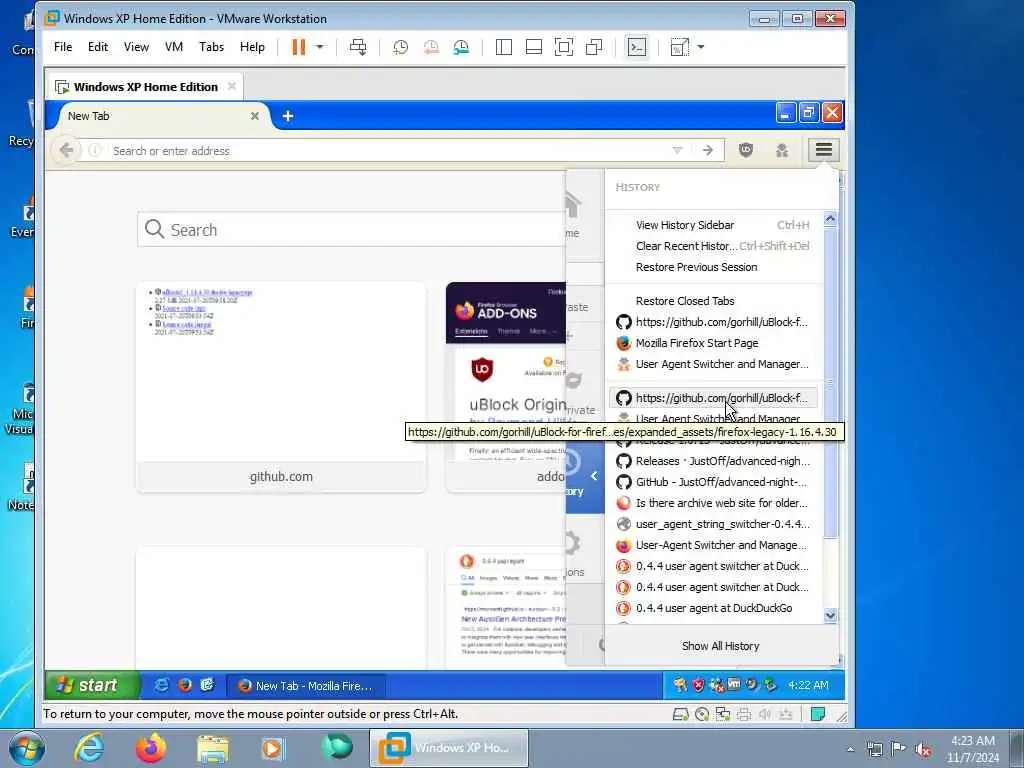Click the history list scroll down arrow
1024x768 pixels.
[830, 615]
